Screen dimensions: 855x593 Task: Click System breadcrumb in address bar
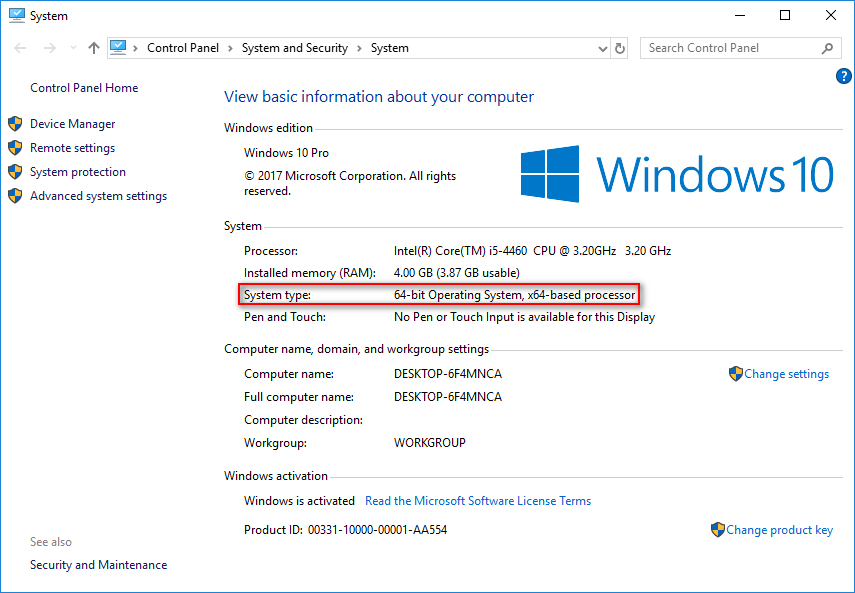tap(389, 48)
